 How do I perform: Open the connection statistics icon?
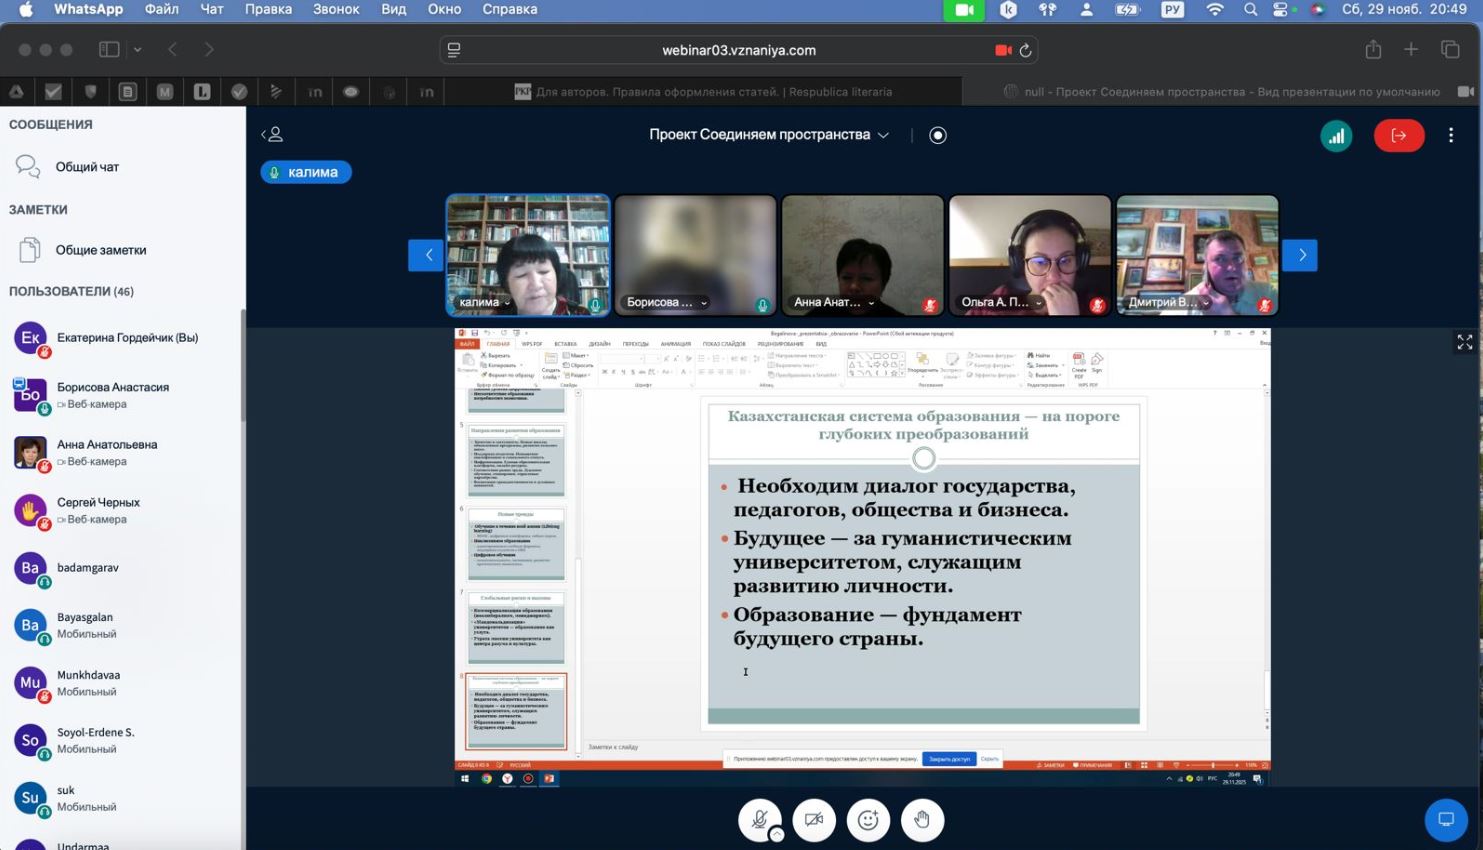pos(1336,136)
